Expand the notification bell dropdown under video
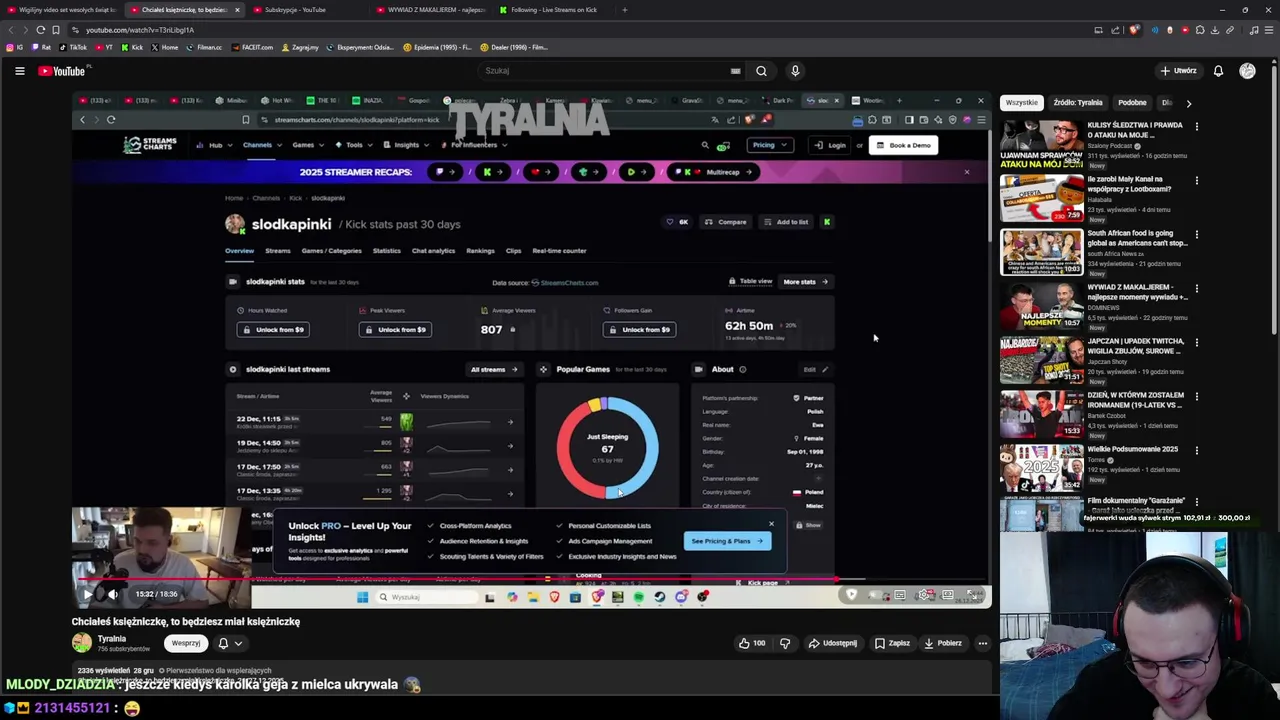Image resolution: width=1280 pixels, height=720 pixels. point(230,643)
